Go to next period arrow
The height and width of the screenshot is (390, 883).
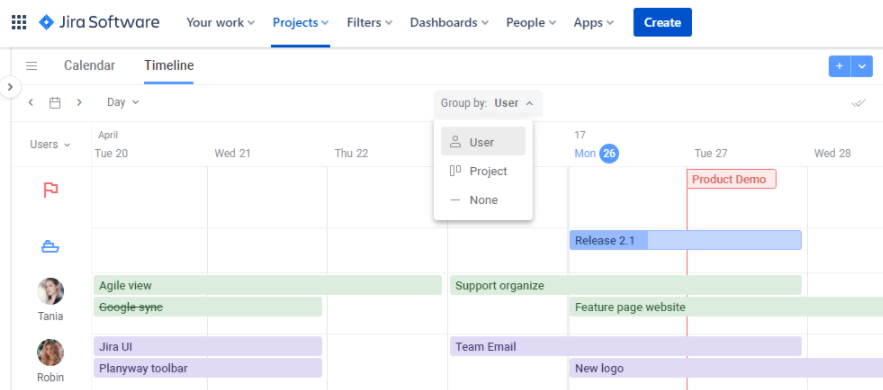79,102
